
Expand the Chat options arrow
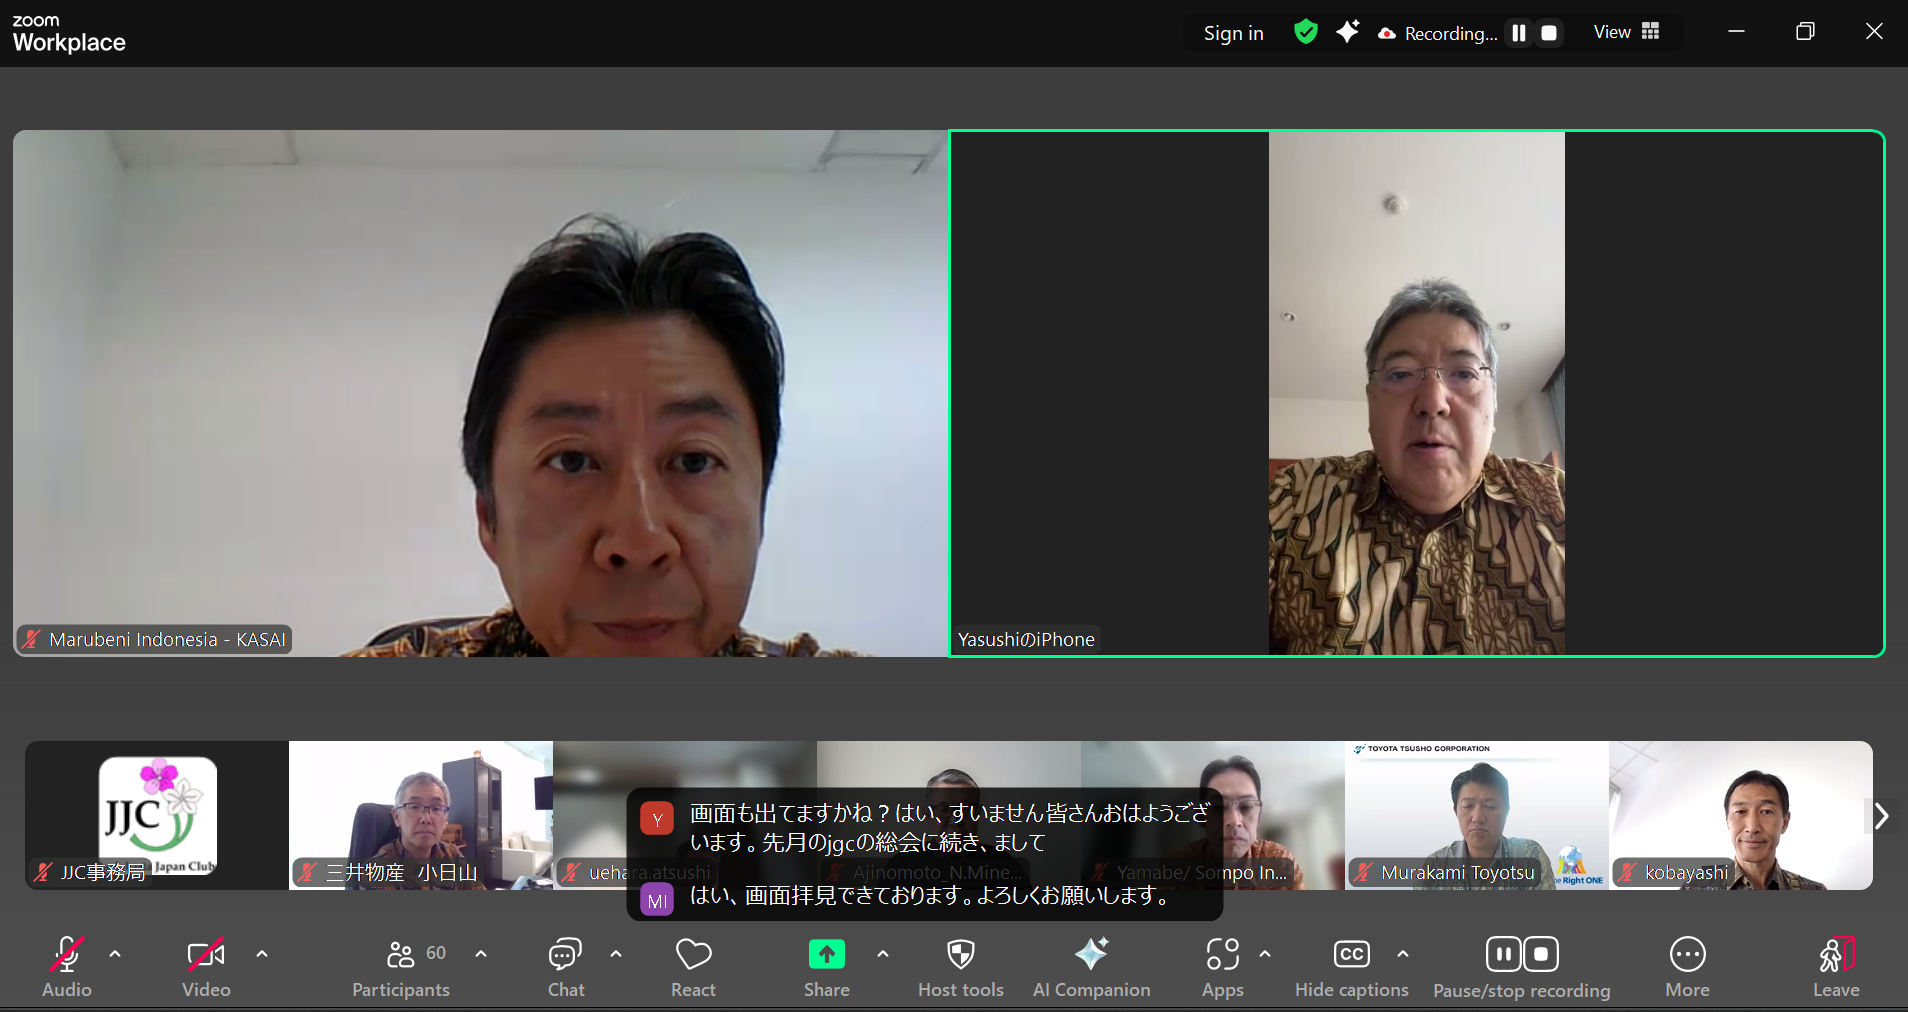click(x=616, y=954)
